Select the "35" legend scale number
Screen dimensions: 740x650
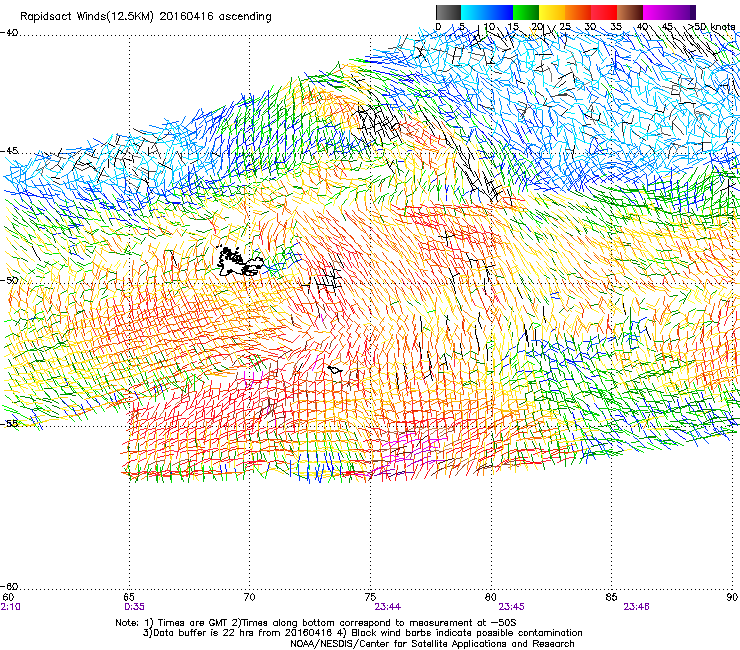coord(616,27)
